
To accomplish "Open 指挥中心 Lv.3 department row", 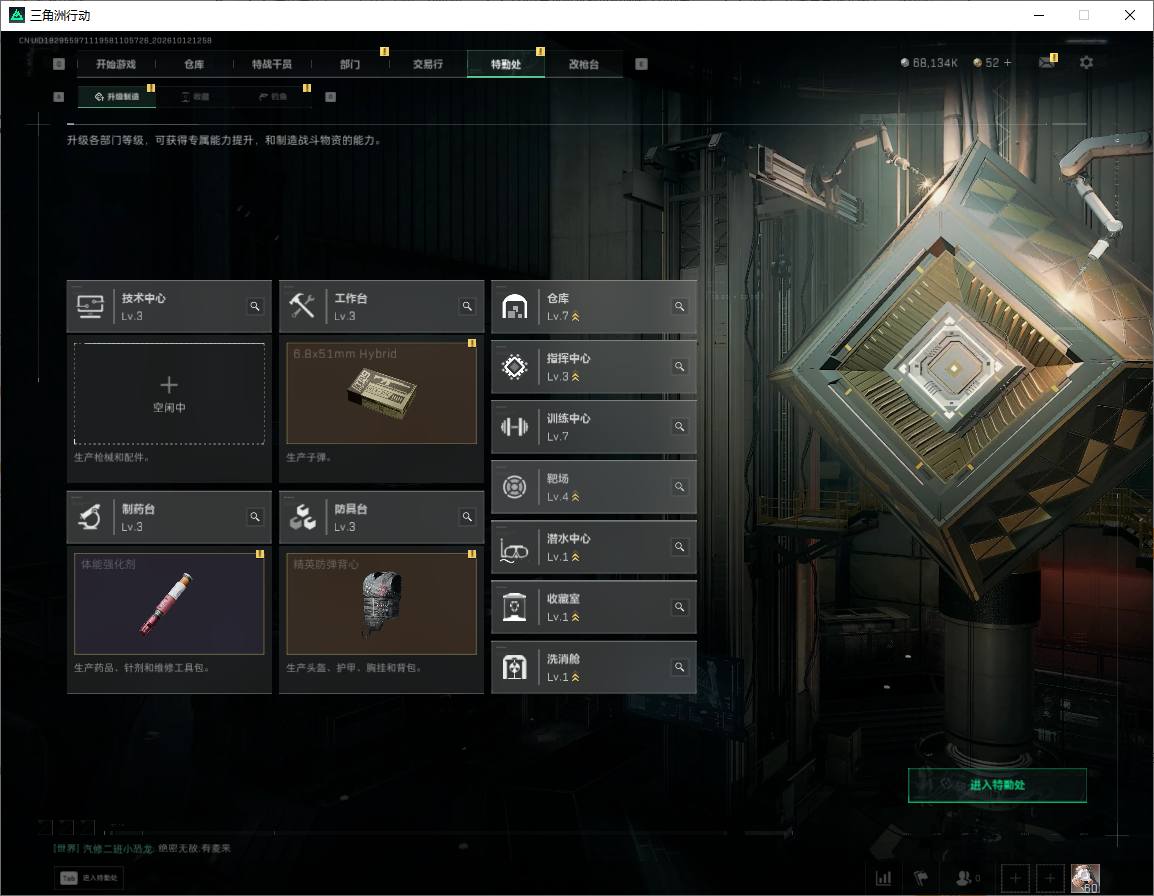I will (x=593, y=367).
